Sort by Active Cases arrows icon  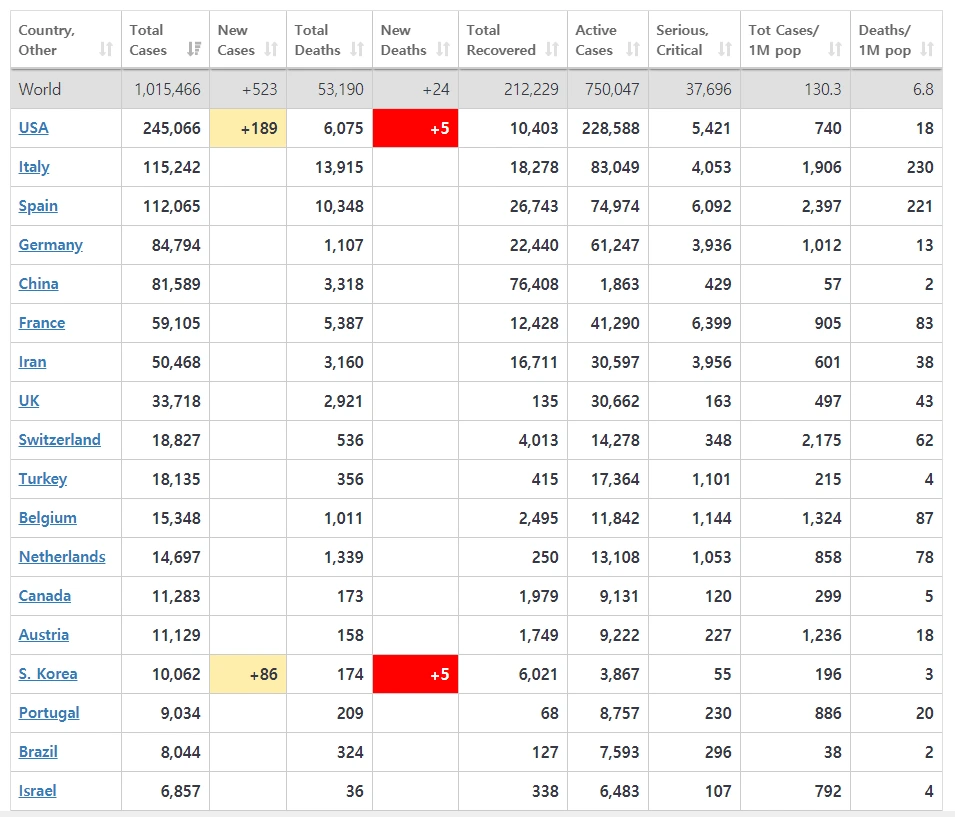click(633, 49)
